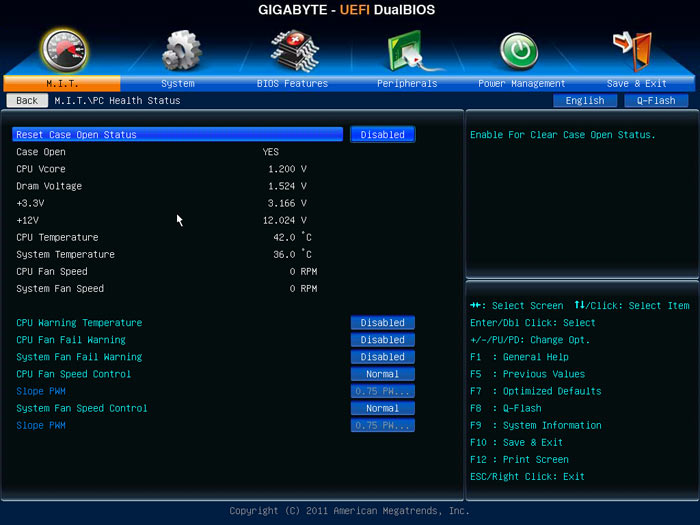The width and height of the screenshot is (700, 525).
Task: Click the Save & Exit door icon
Action: click(x=633, y=50)
